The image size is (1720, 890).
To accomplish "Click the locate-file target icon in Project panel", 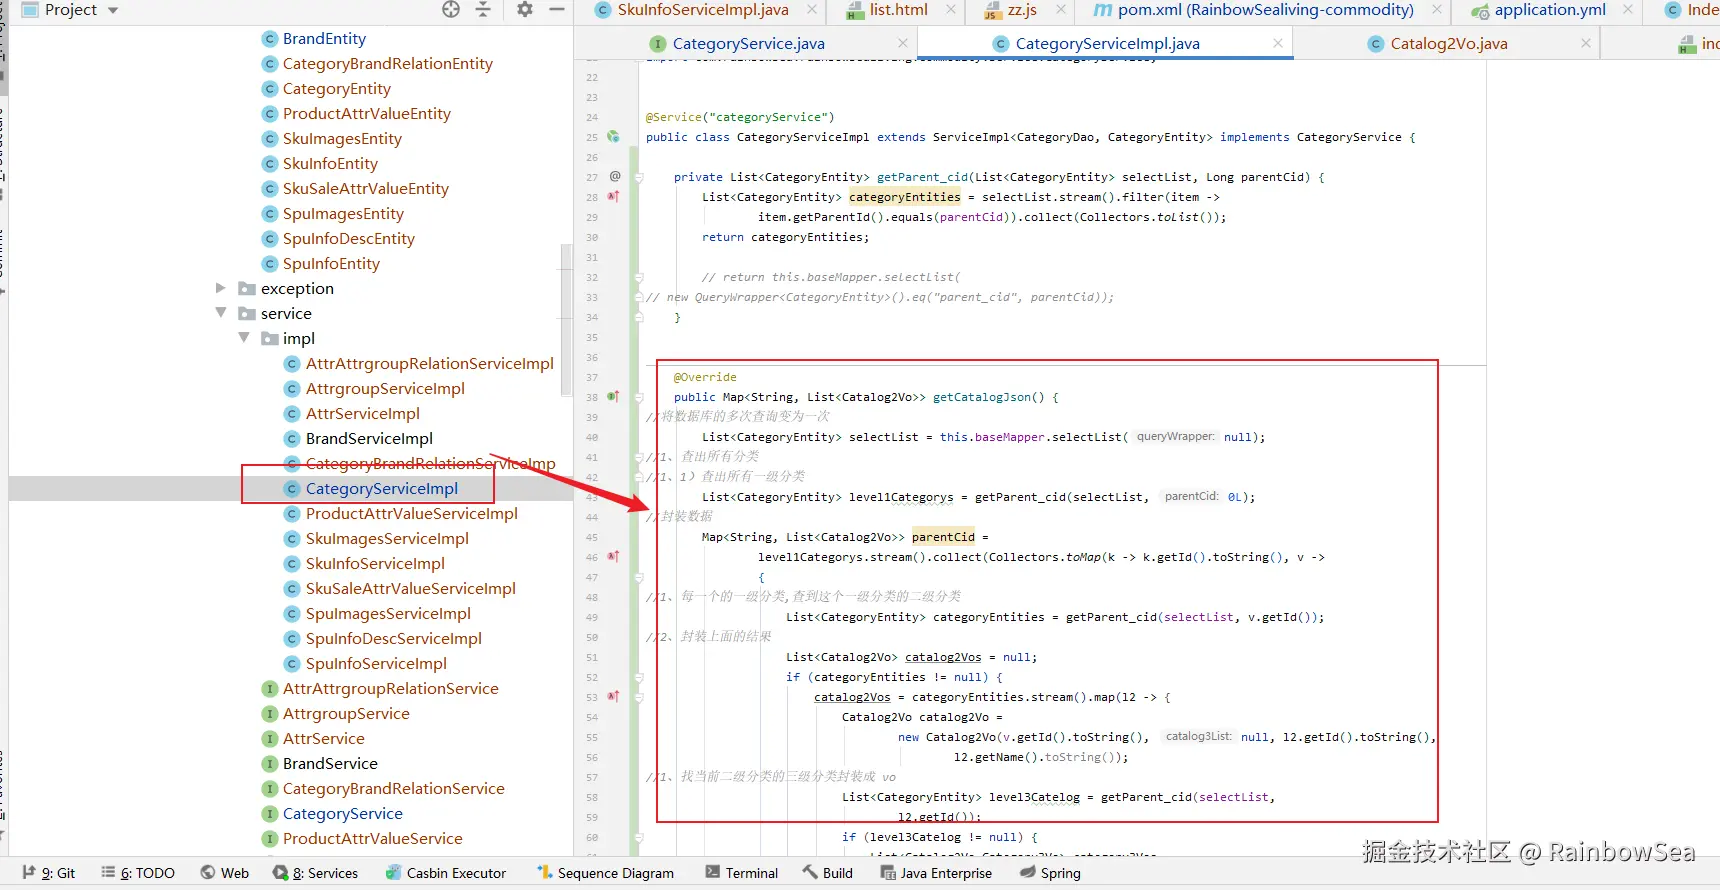I will coord(451,9).
